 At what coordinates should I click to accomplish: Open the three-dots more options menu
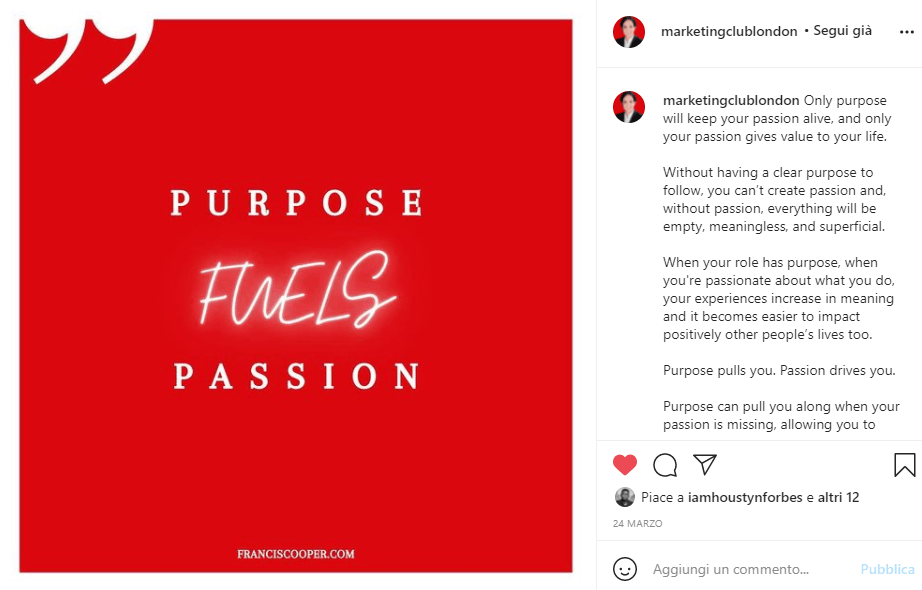point(907,32)
